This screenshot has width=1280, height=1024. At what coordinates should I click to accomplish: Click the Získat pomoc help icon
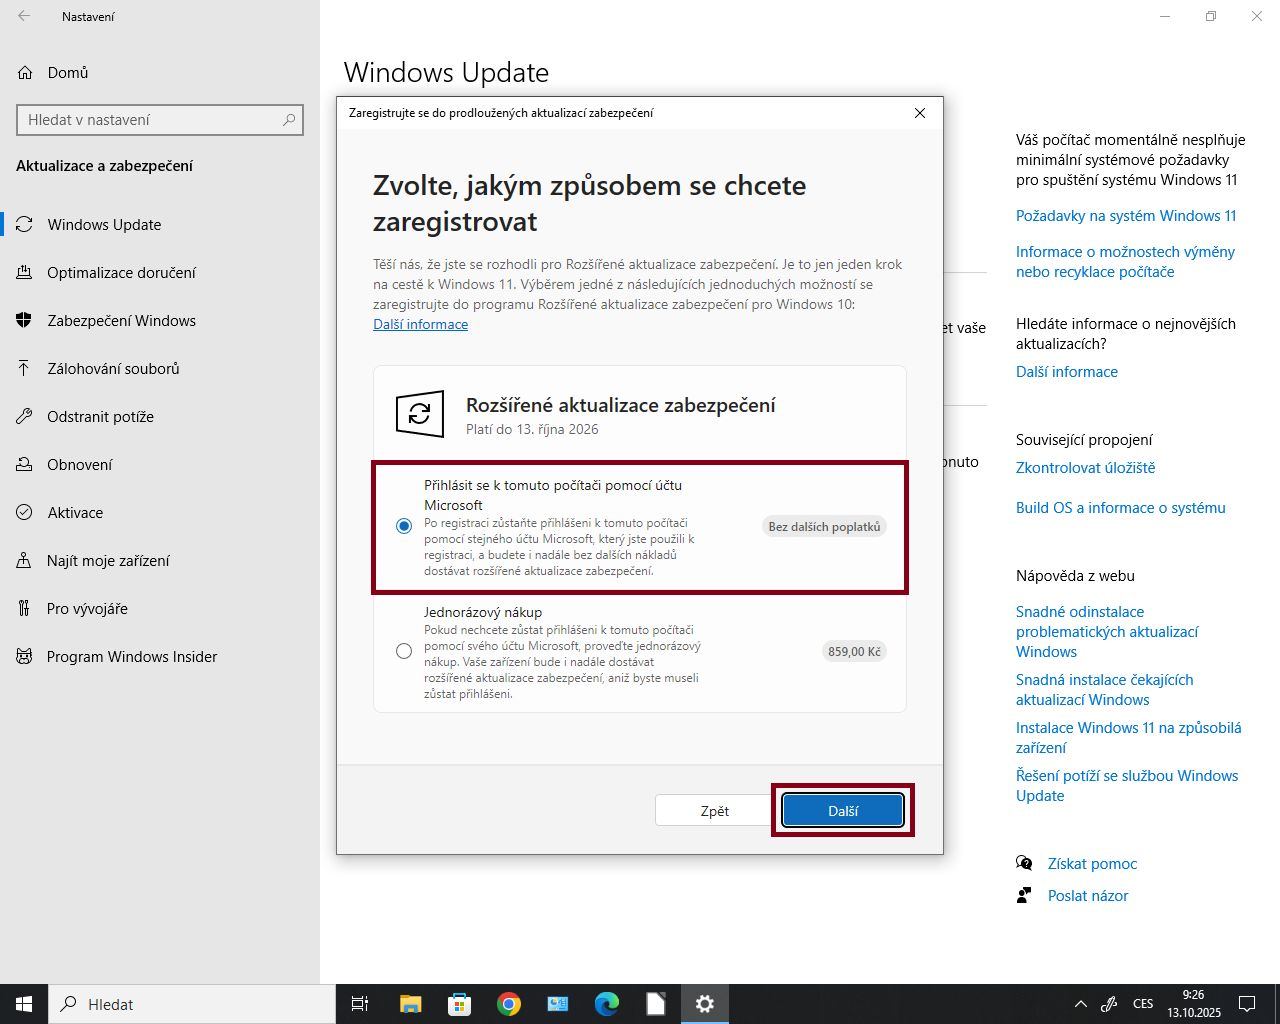[1024, 863]
